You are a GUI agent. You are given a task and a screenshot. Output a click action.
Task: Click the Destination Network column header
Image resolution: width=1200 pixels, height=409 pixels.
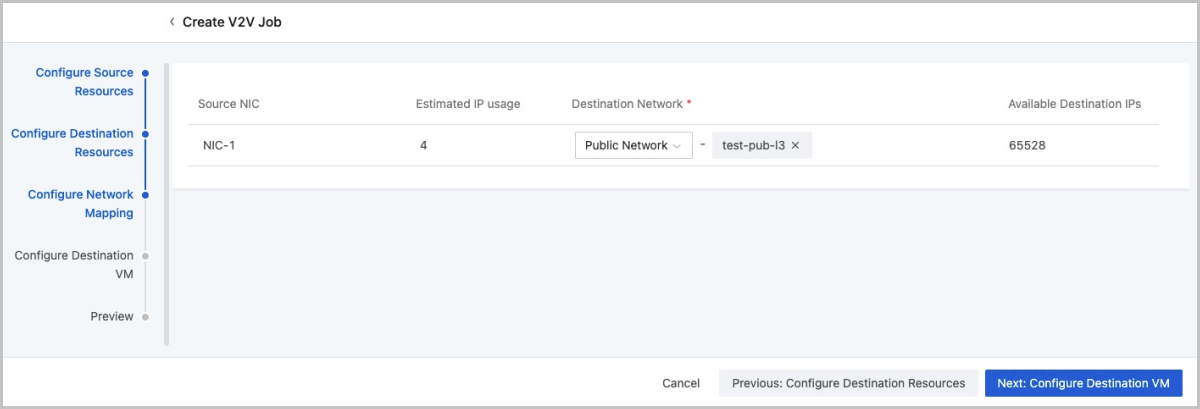coord(627,104)
